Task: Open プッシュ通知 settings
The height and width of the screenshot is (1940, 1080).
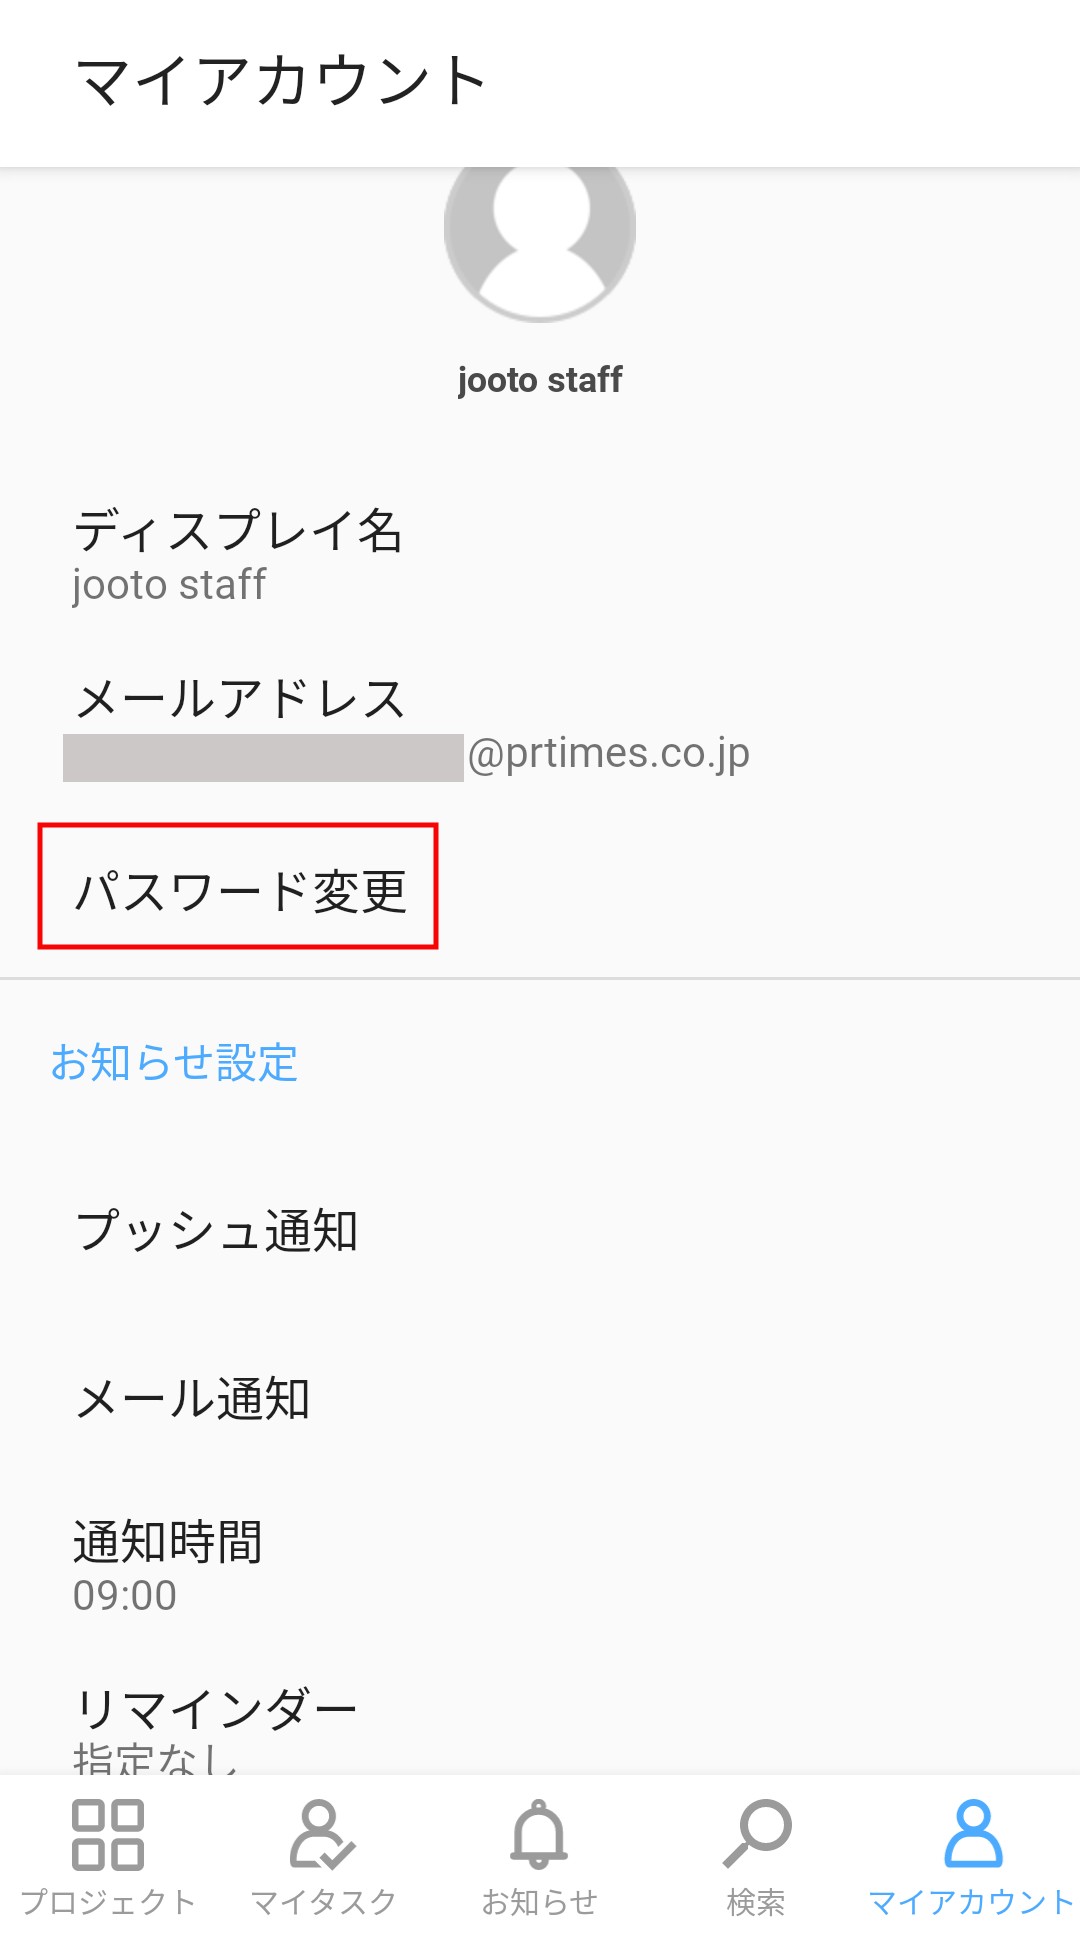Action: click(540, 1230)
